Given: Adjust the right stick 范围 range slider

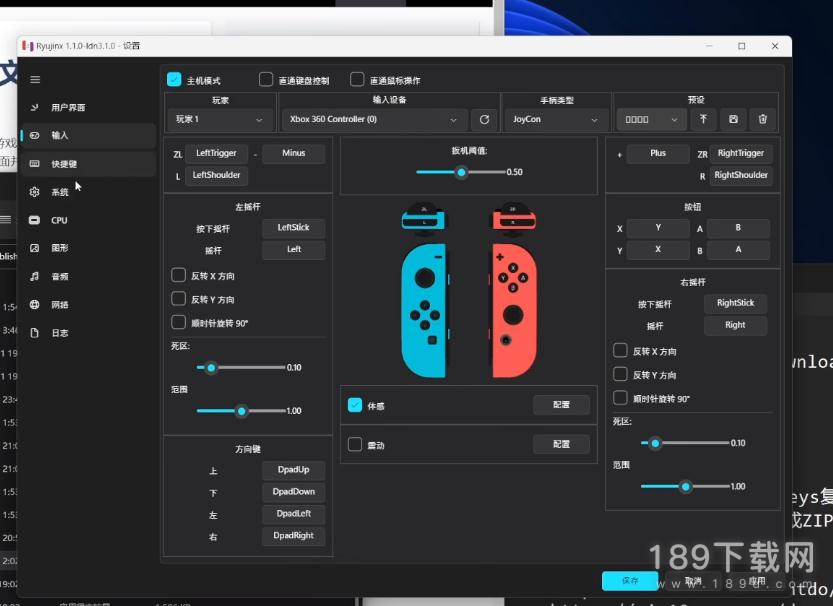Looking at the screenshot, I should coord(685,486).
